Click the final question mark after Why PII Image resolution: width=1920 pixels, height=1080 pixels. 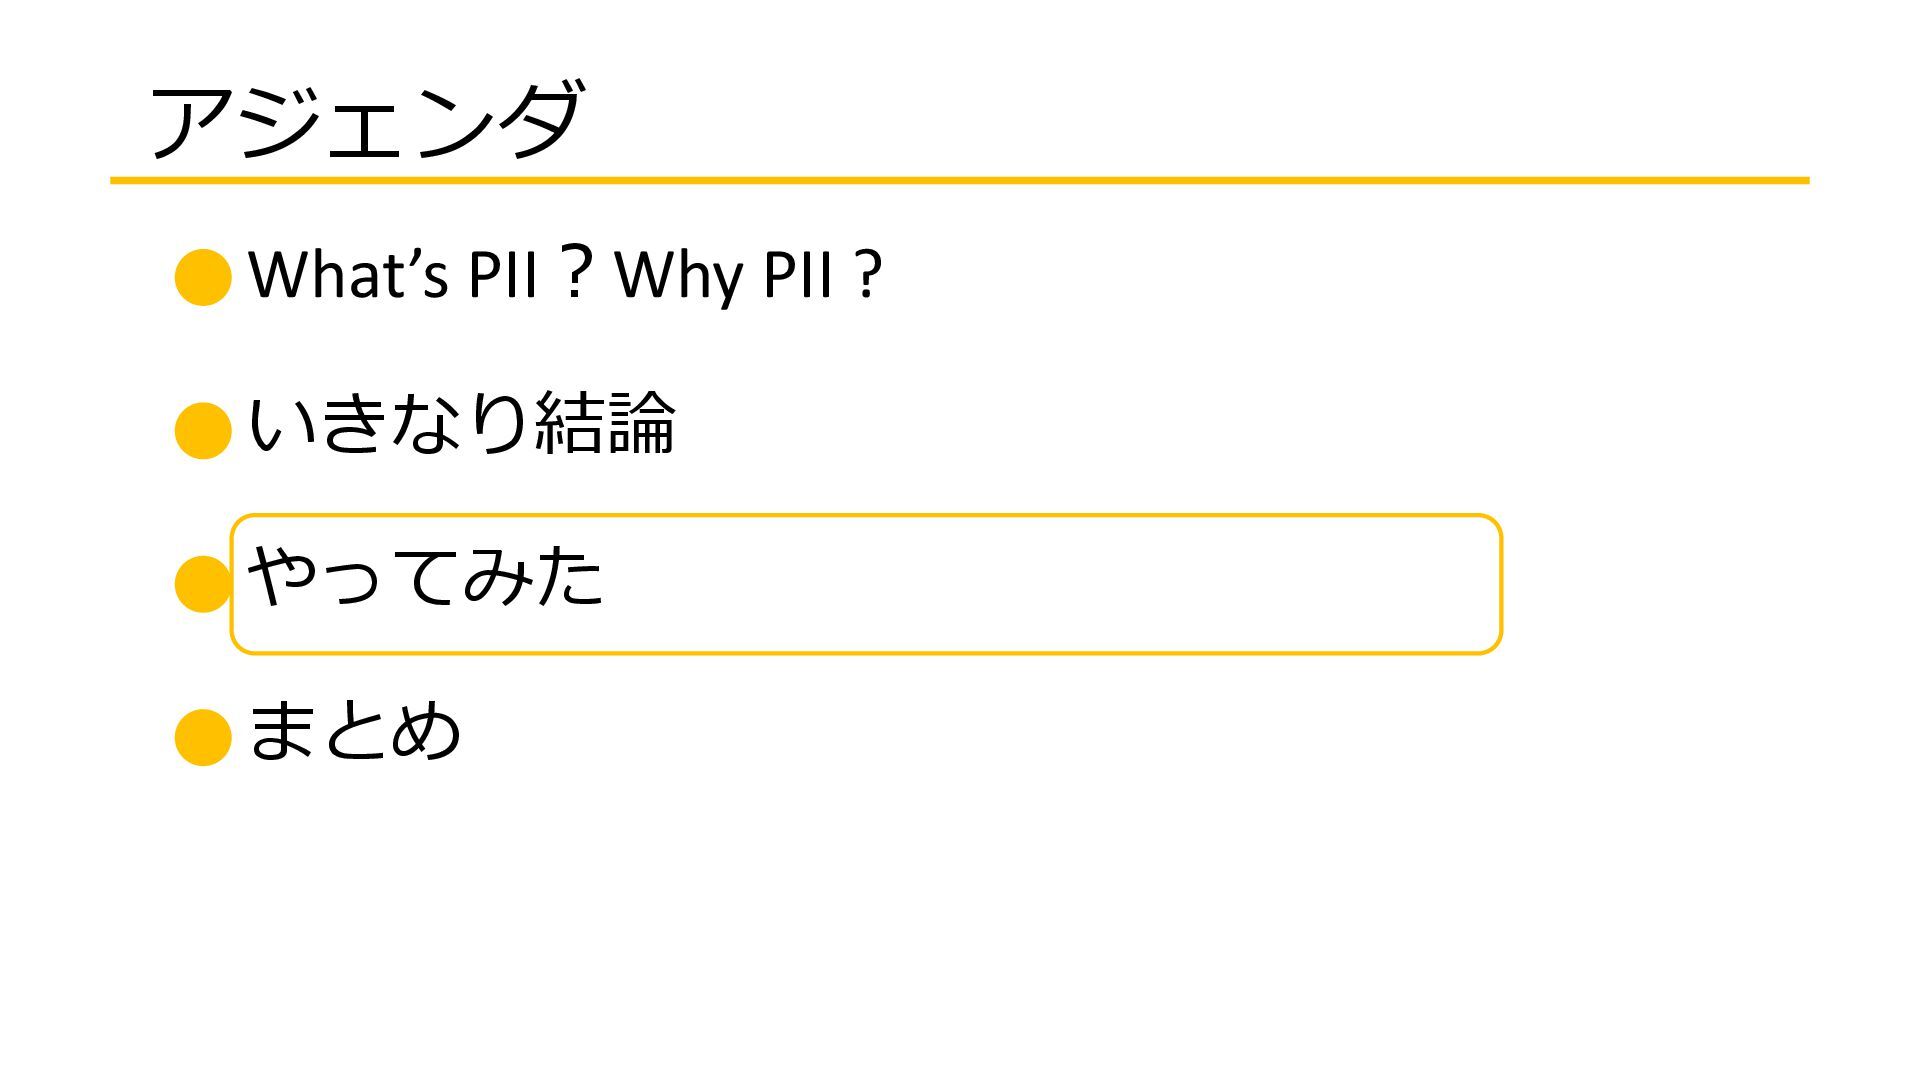(870, 274)
